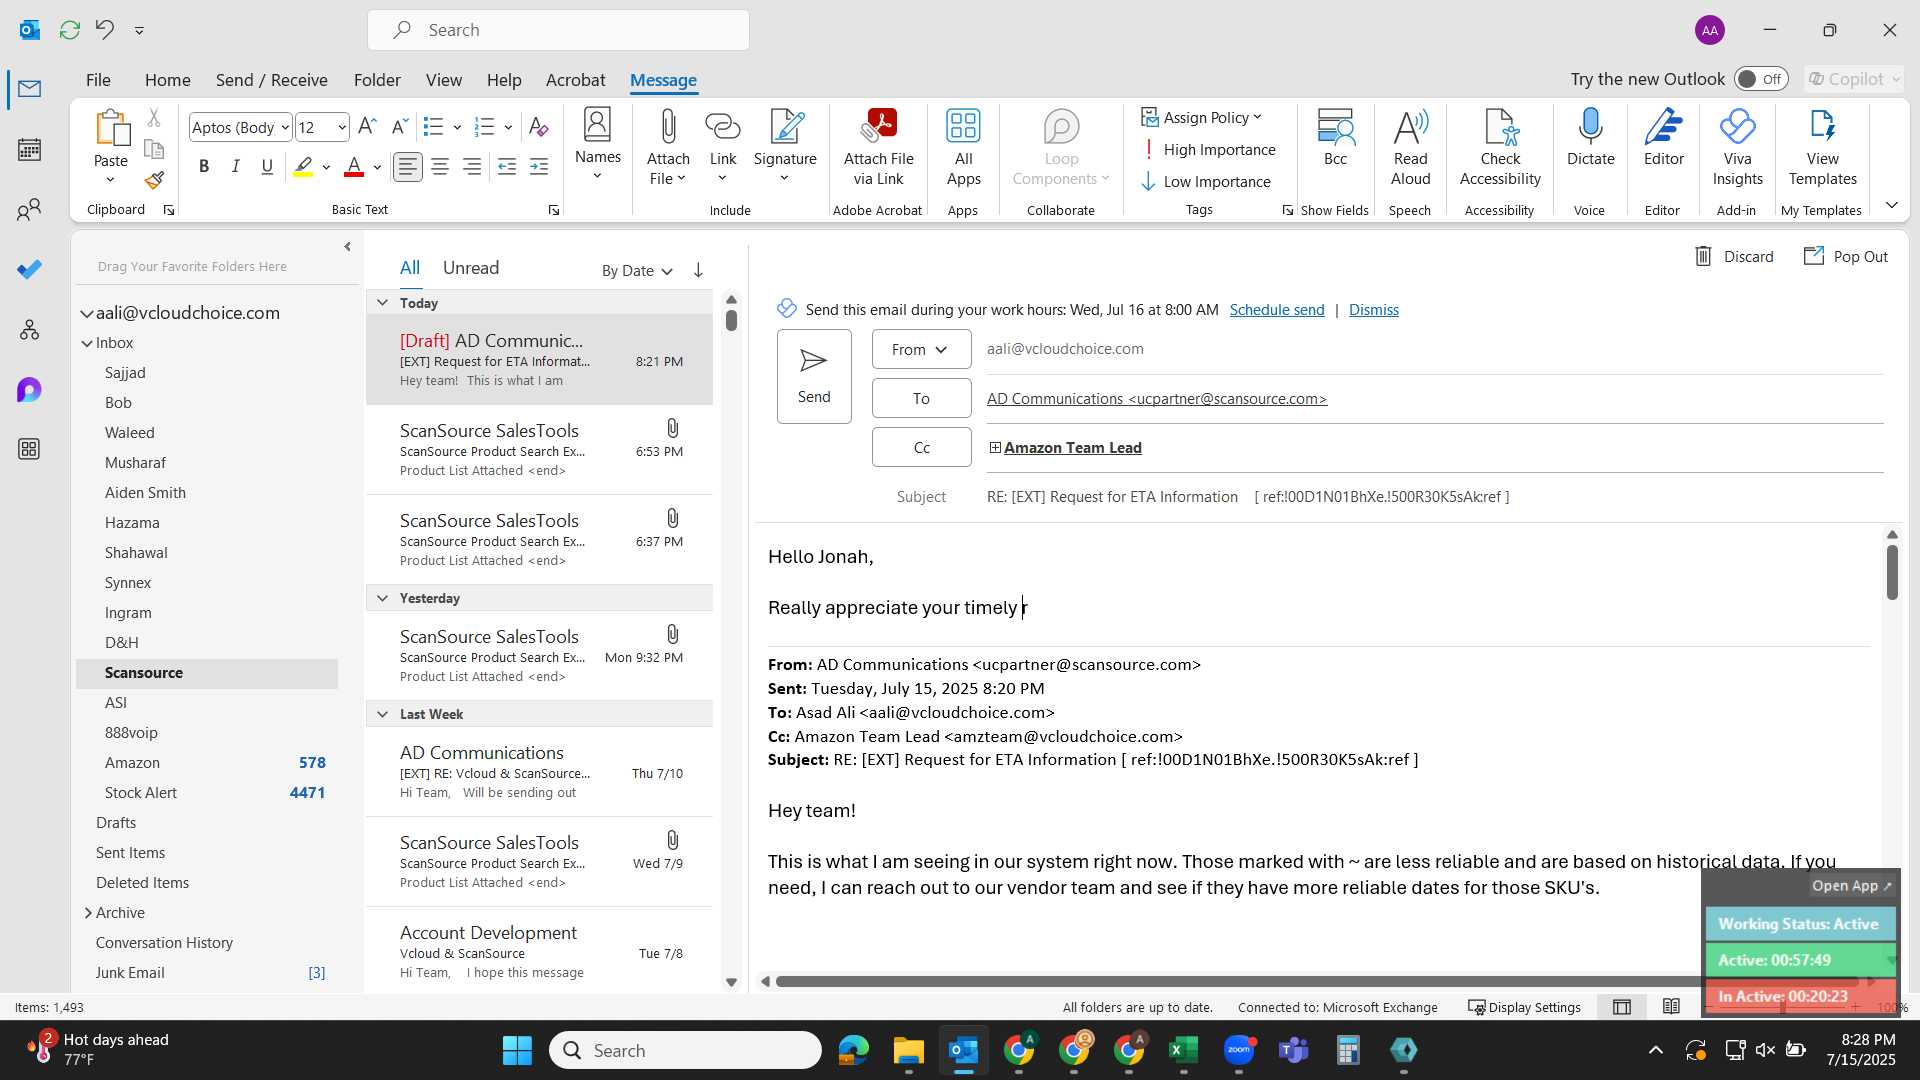
Task: Toggle Underline formatting
Action: (267, 167)
